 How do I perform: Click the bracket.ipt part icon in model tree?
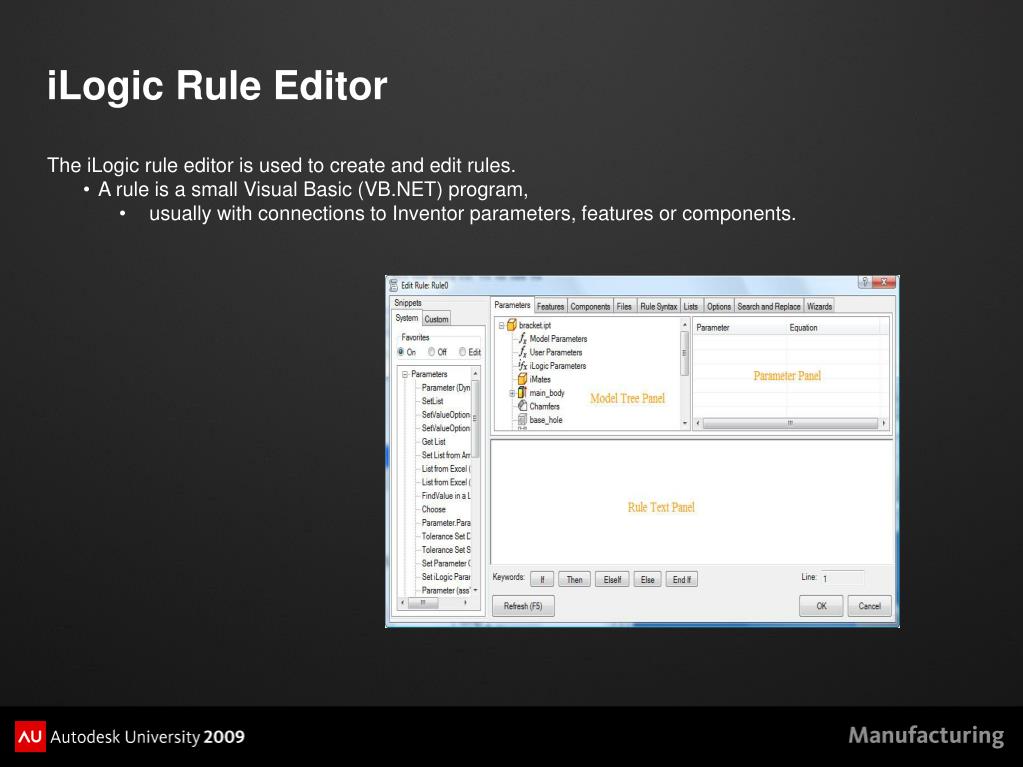[x=512, y=325]
